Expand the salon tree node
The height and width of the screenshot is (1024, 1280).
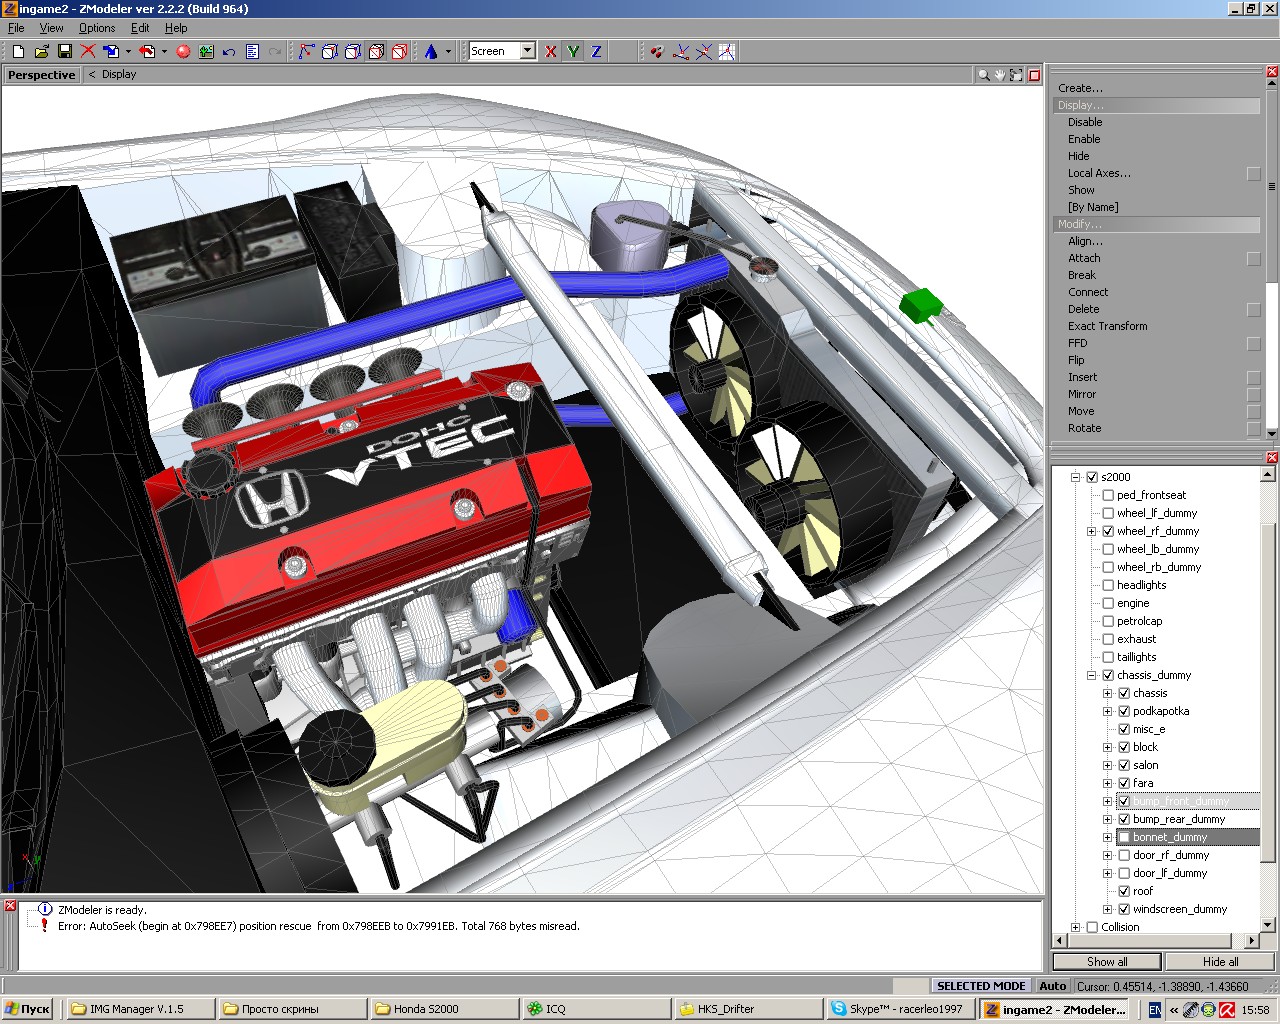coord(1108,765)
